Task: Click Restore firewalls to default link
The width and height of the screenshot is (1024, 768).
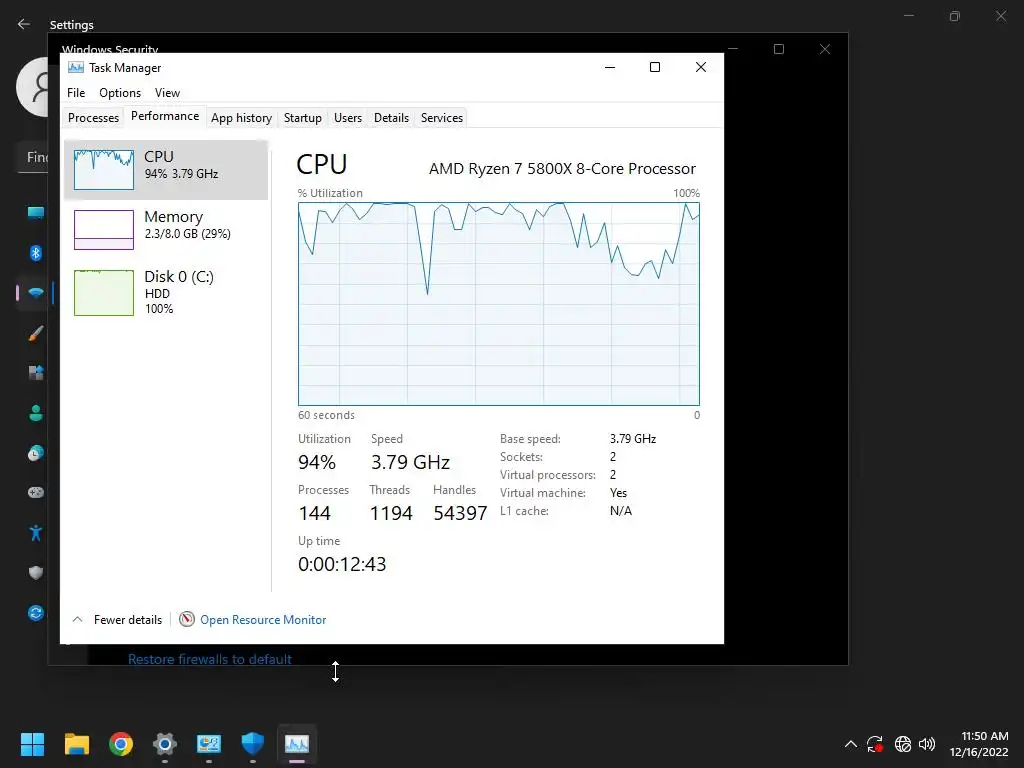Action: point(210,659)
